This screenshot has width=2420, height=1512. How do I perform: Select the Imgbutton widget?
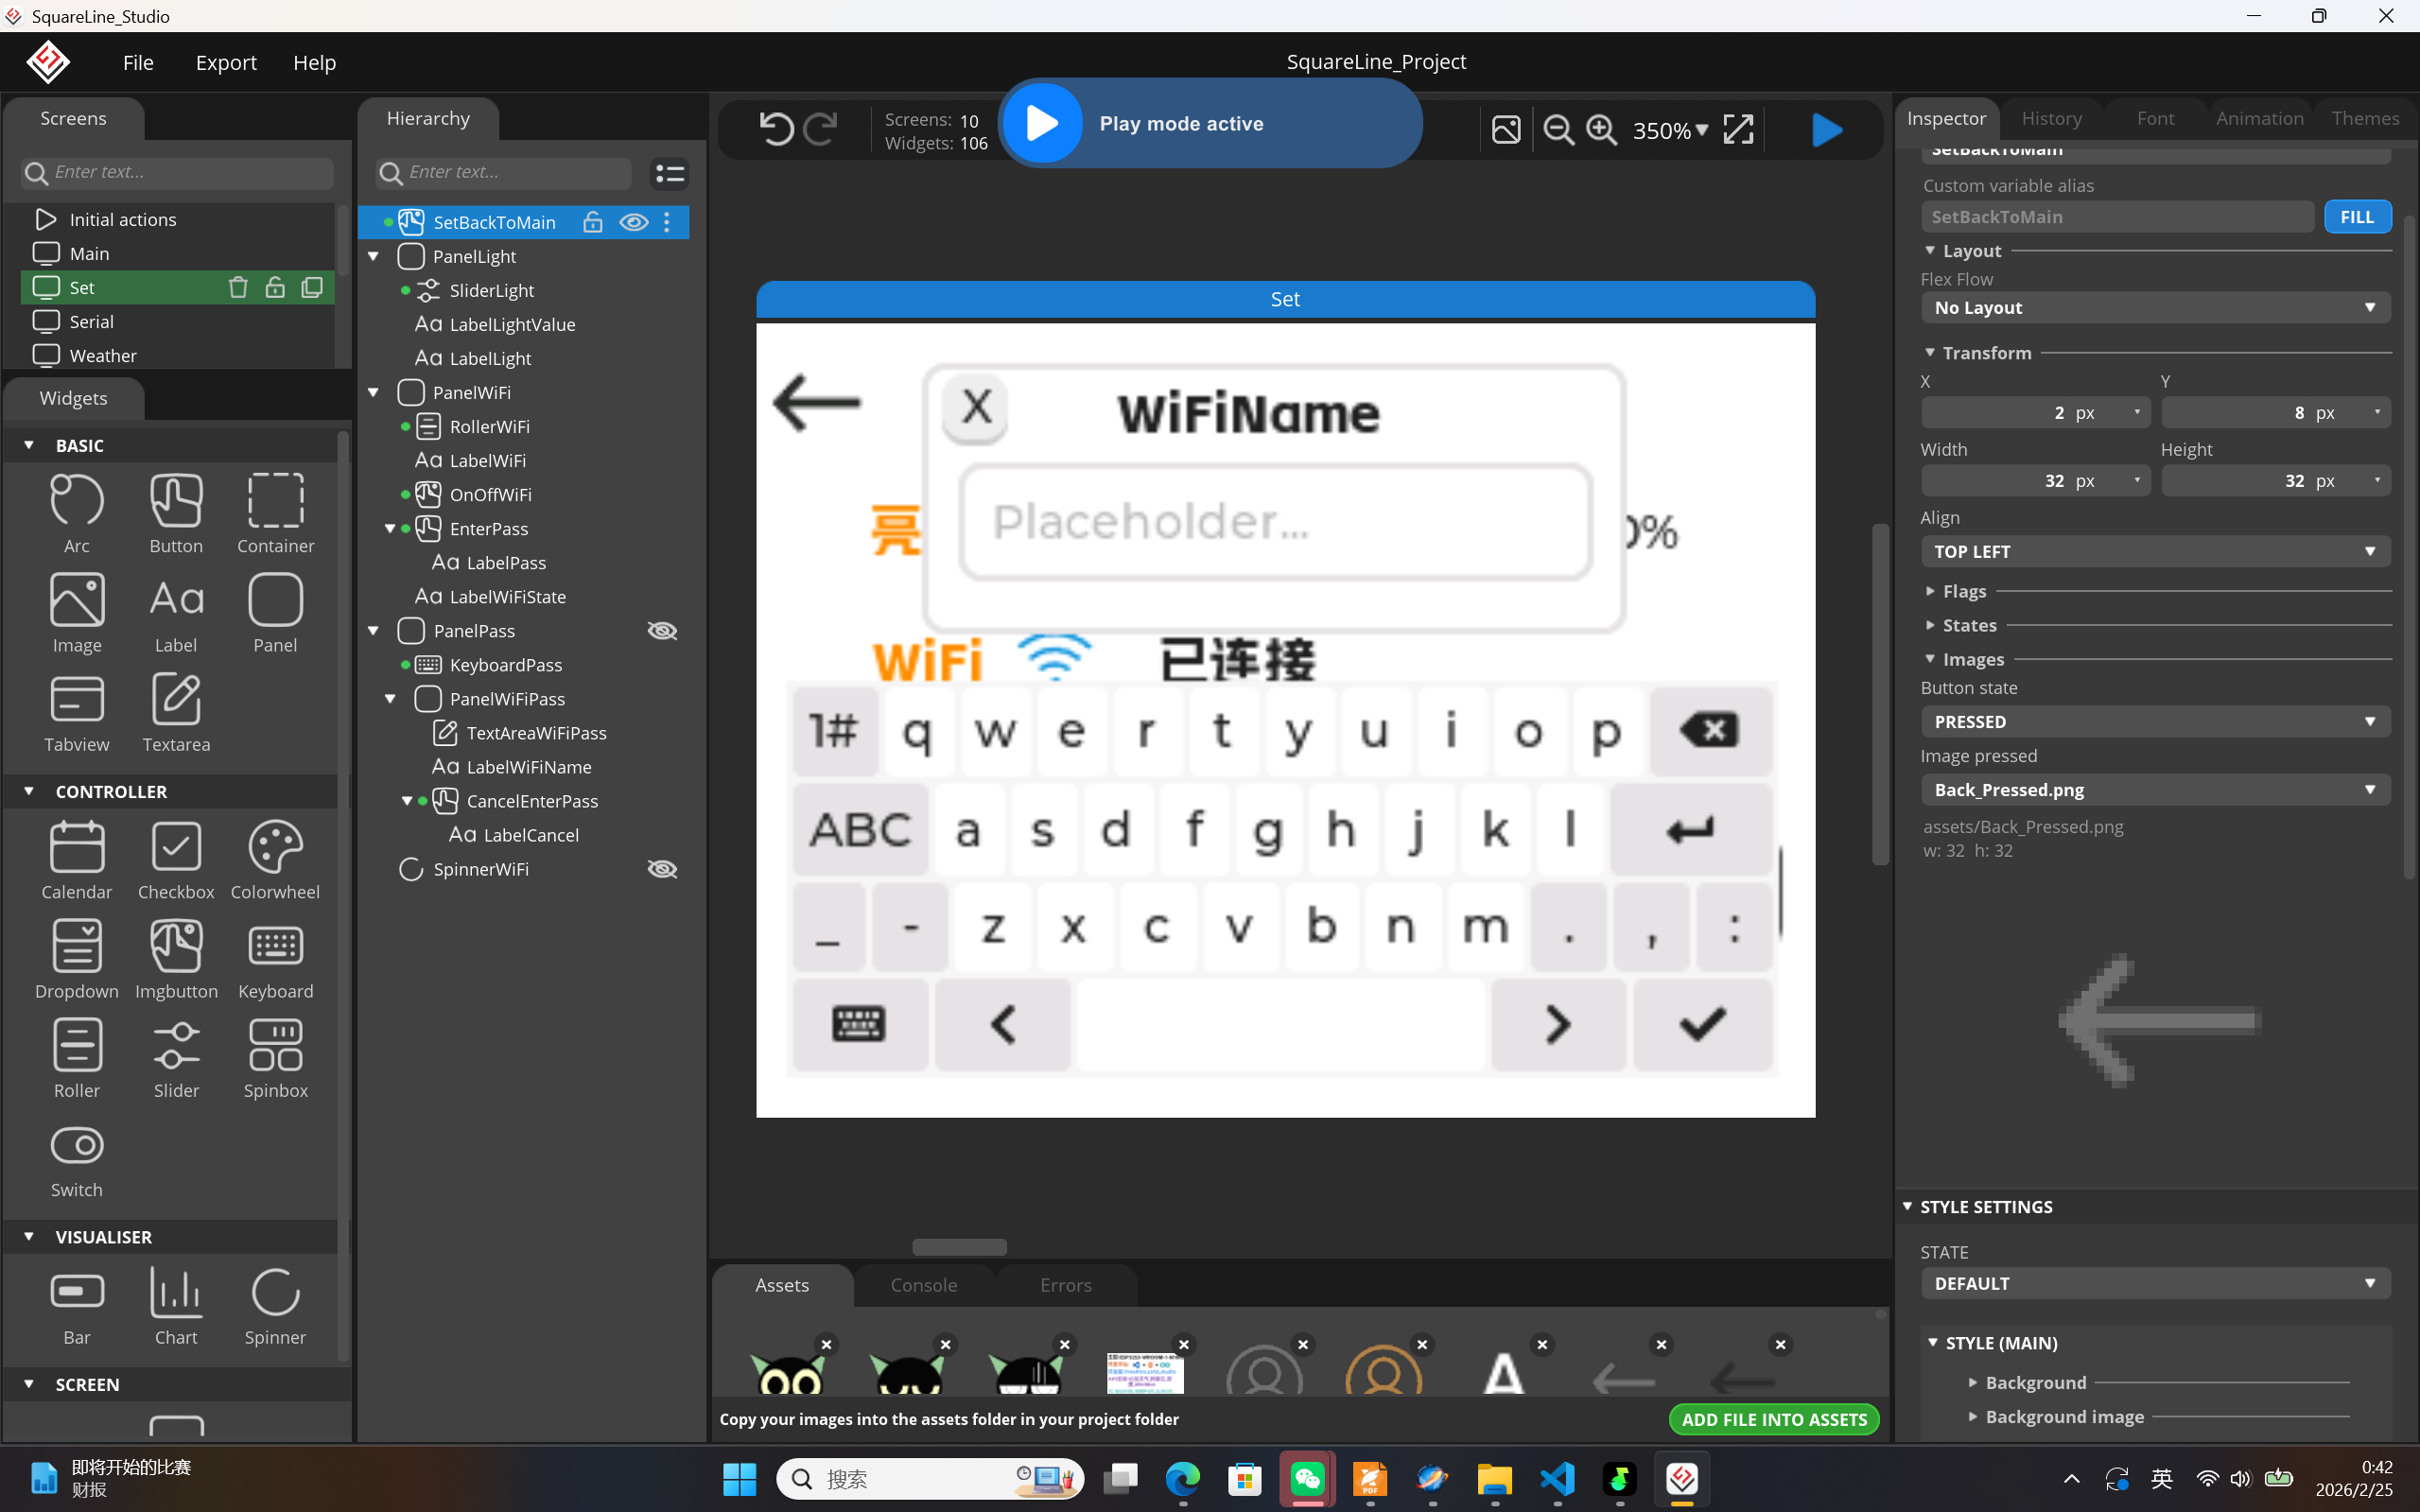click(176, 958)
